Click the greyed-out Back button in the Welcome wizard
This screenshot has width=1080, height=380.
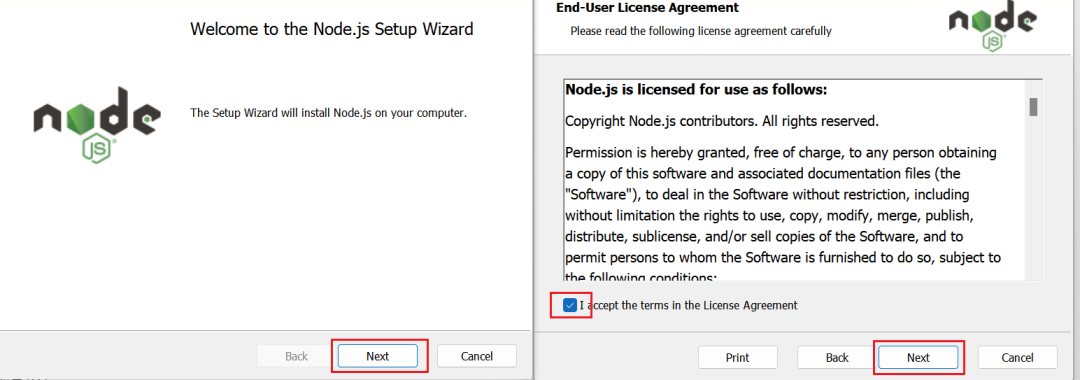coord(296,356)
